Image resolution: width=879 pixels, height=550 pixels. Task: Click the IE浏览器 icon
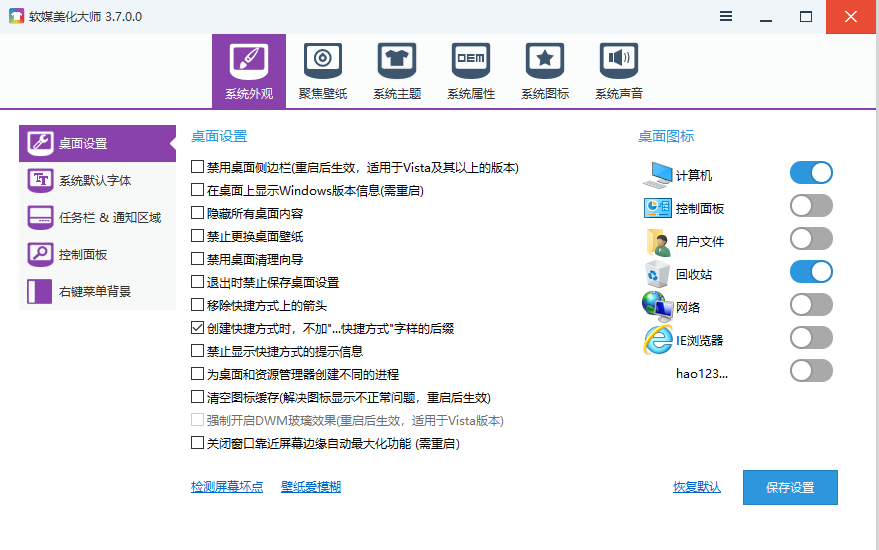click(658, 340)
